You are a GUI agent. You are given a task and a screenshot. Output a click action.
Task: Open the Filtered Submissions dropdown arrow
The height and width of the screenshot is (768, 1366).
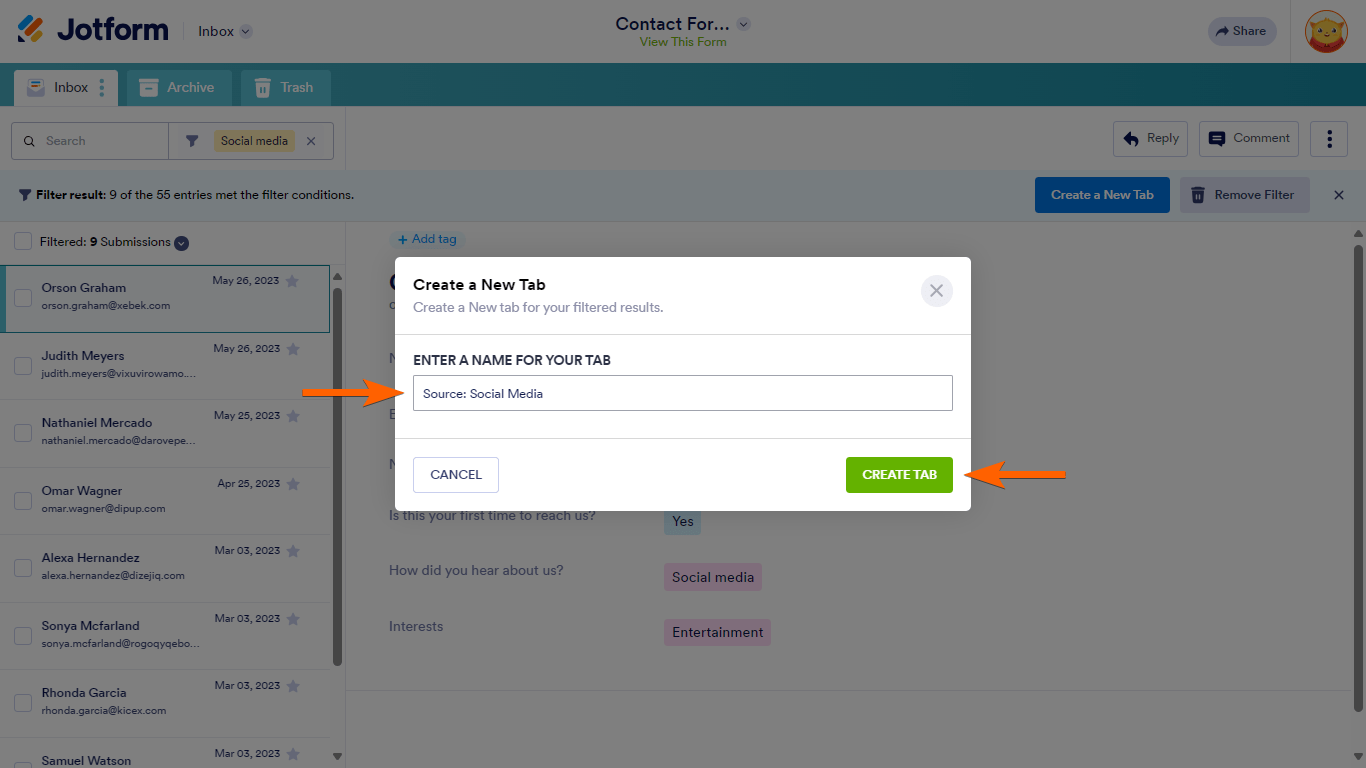[182, 243]
